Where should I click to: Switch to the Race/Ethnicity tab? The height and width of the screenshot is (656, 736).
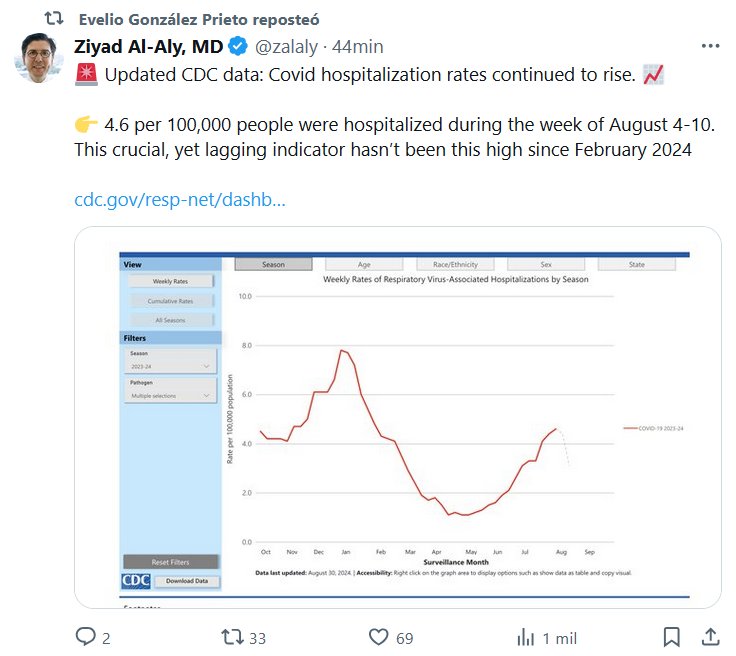(455, 265)
